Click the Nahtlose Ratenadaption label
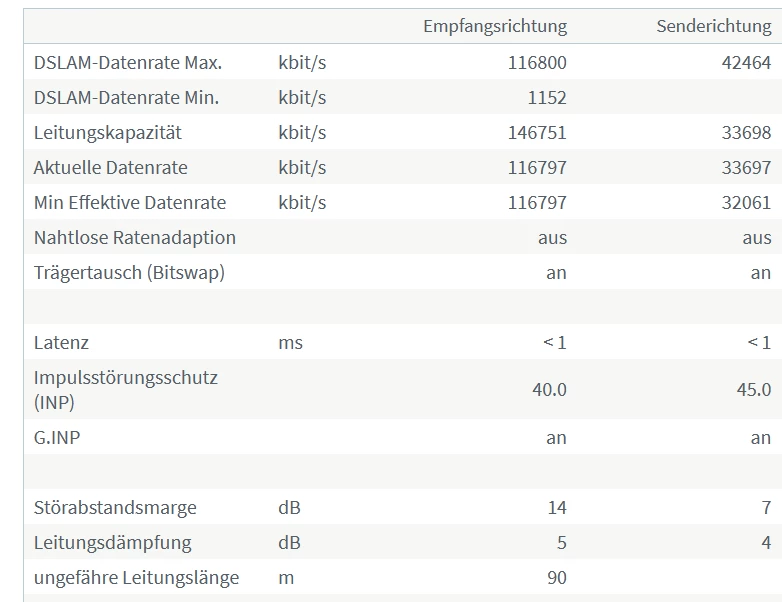The image size is (782, 602). pos(135,237)
